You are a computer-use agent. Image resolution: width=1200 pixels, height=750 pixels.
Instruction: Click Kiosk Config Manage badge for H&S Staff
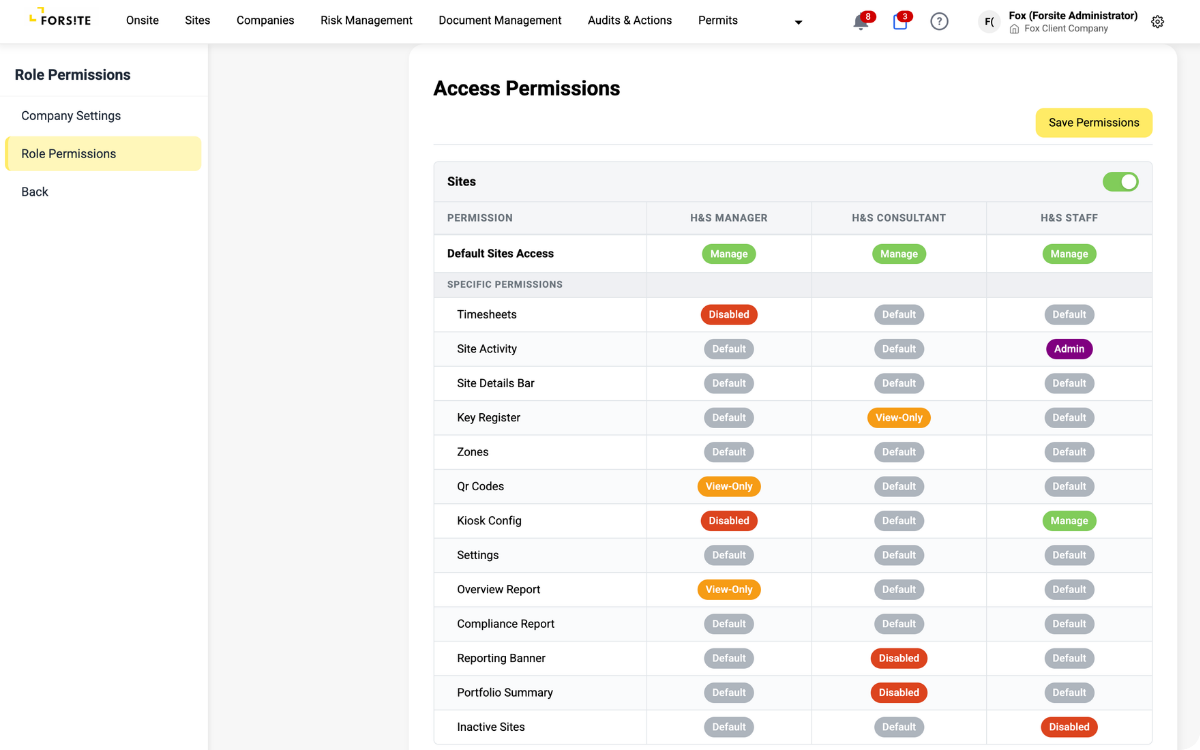pyautogui.click(x=1069, y=521)
